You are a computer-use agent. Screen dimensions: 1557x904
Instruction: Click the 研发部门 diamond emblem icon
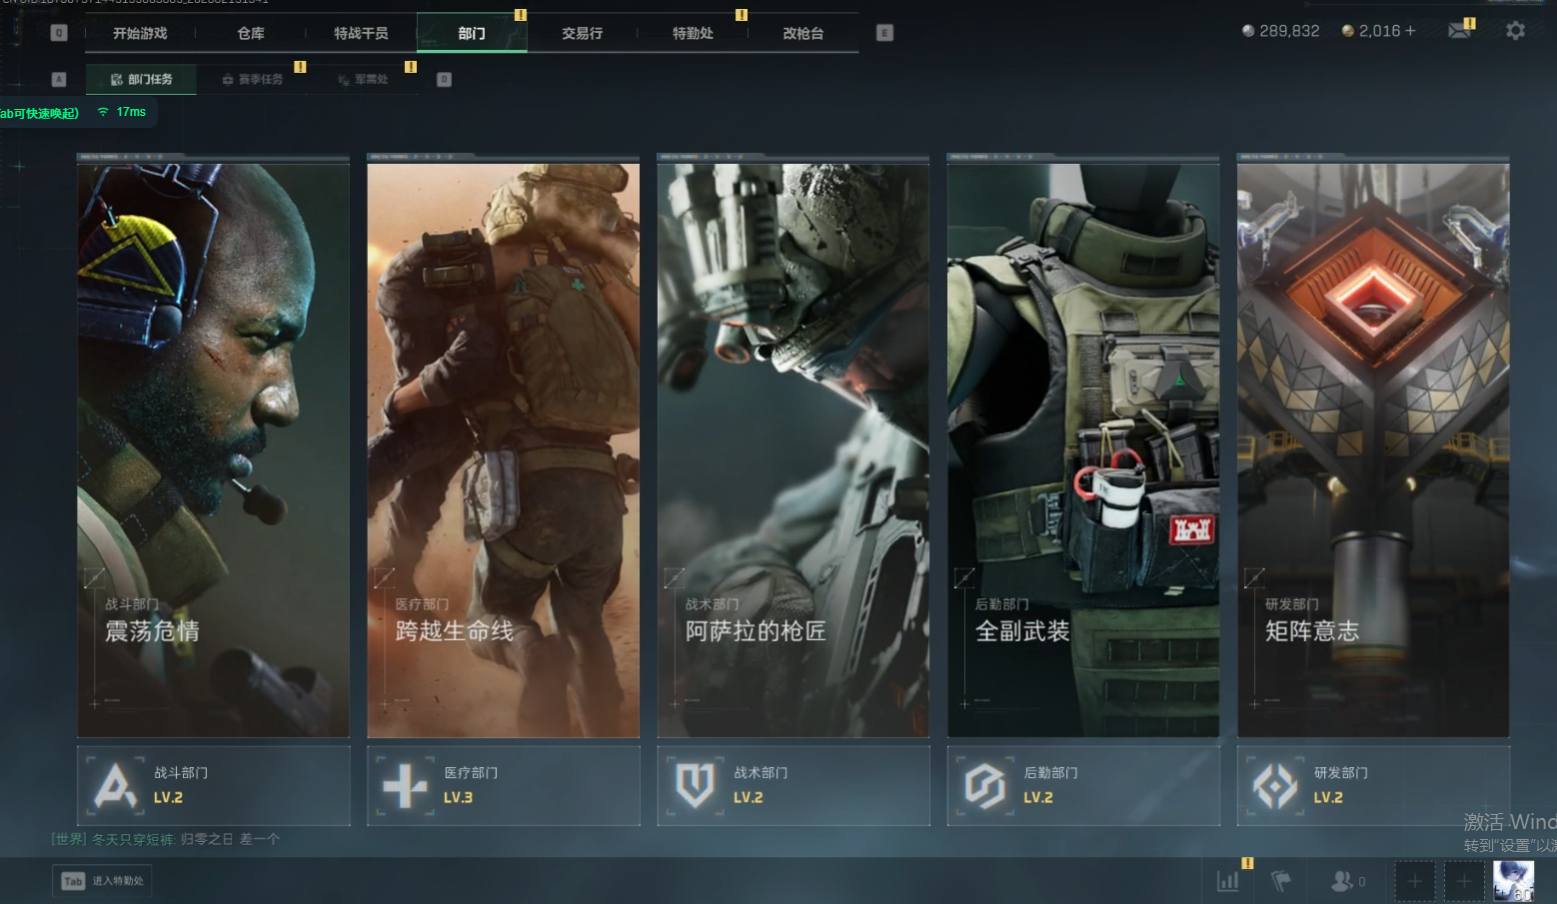point(1275,786)
